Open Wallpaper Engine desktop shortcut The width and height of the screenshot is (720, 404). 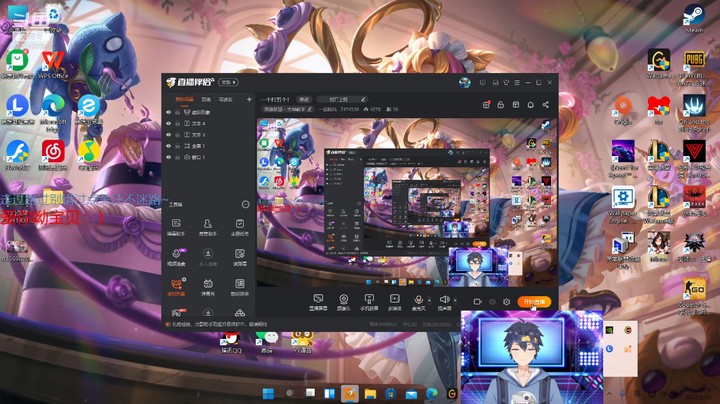pyautogui.click(x=623, y=205)
